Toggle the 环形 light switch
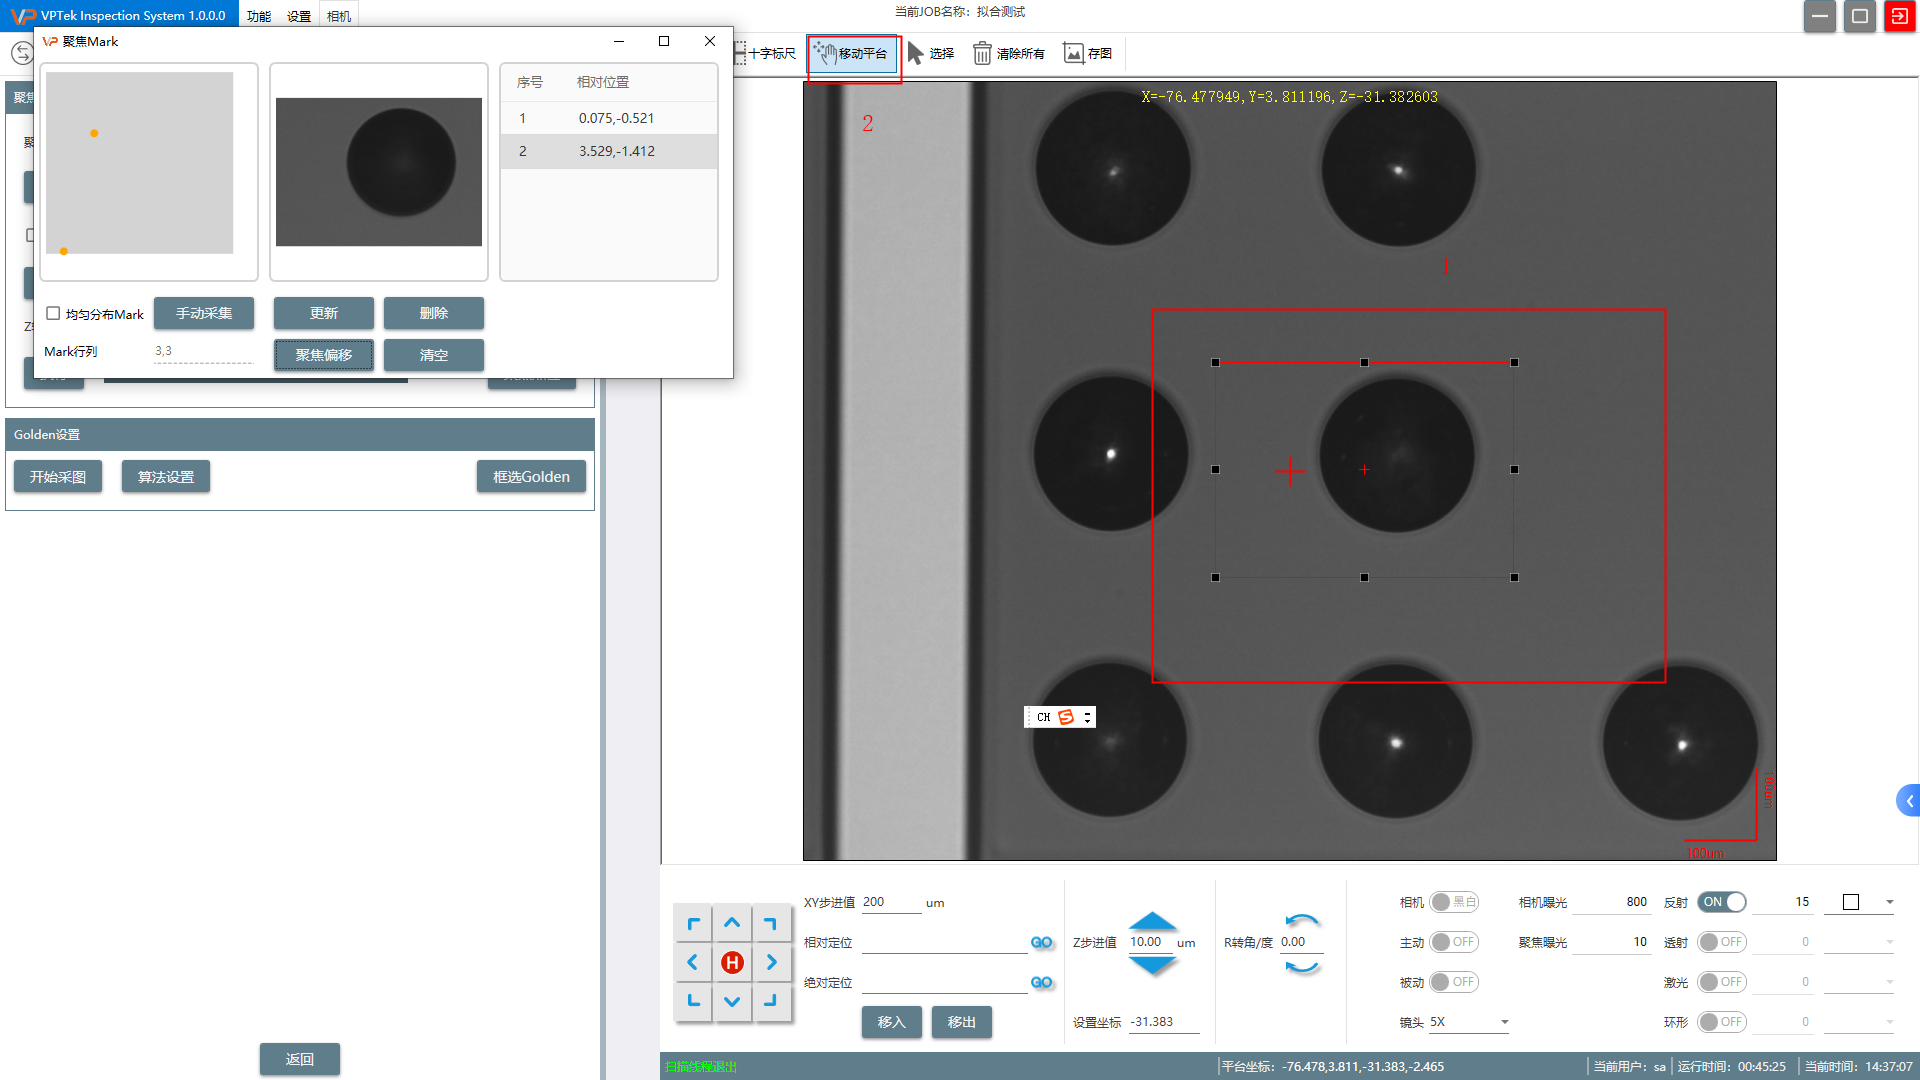Image resolution: width=1920 pixels, height=1080 pixels. pos(1722,1022)
